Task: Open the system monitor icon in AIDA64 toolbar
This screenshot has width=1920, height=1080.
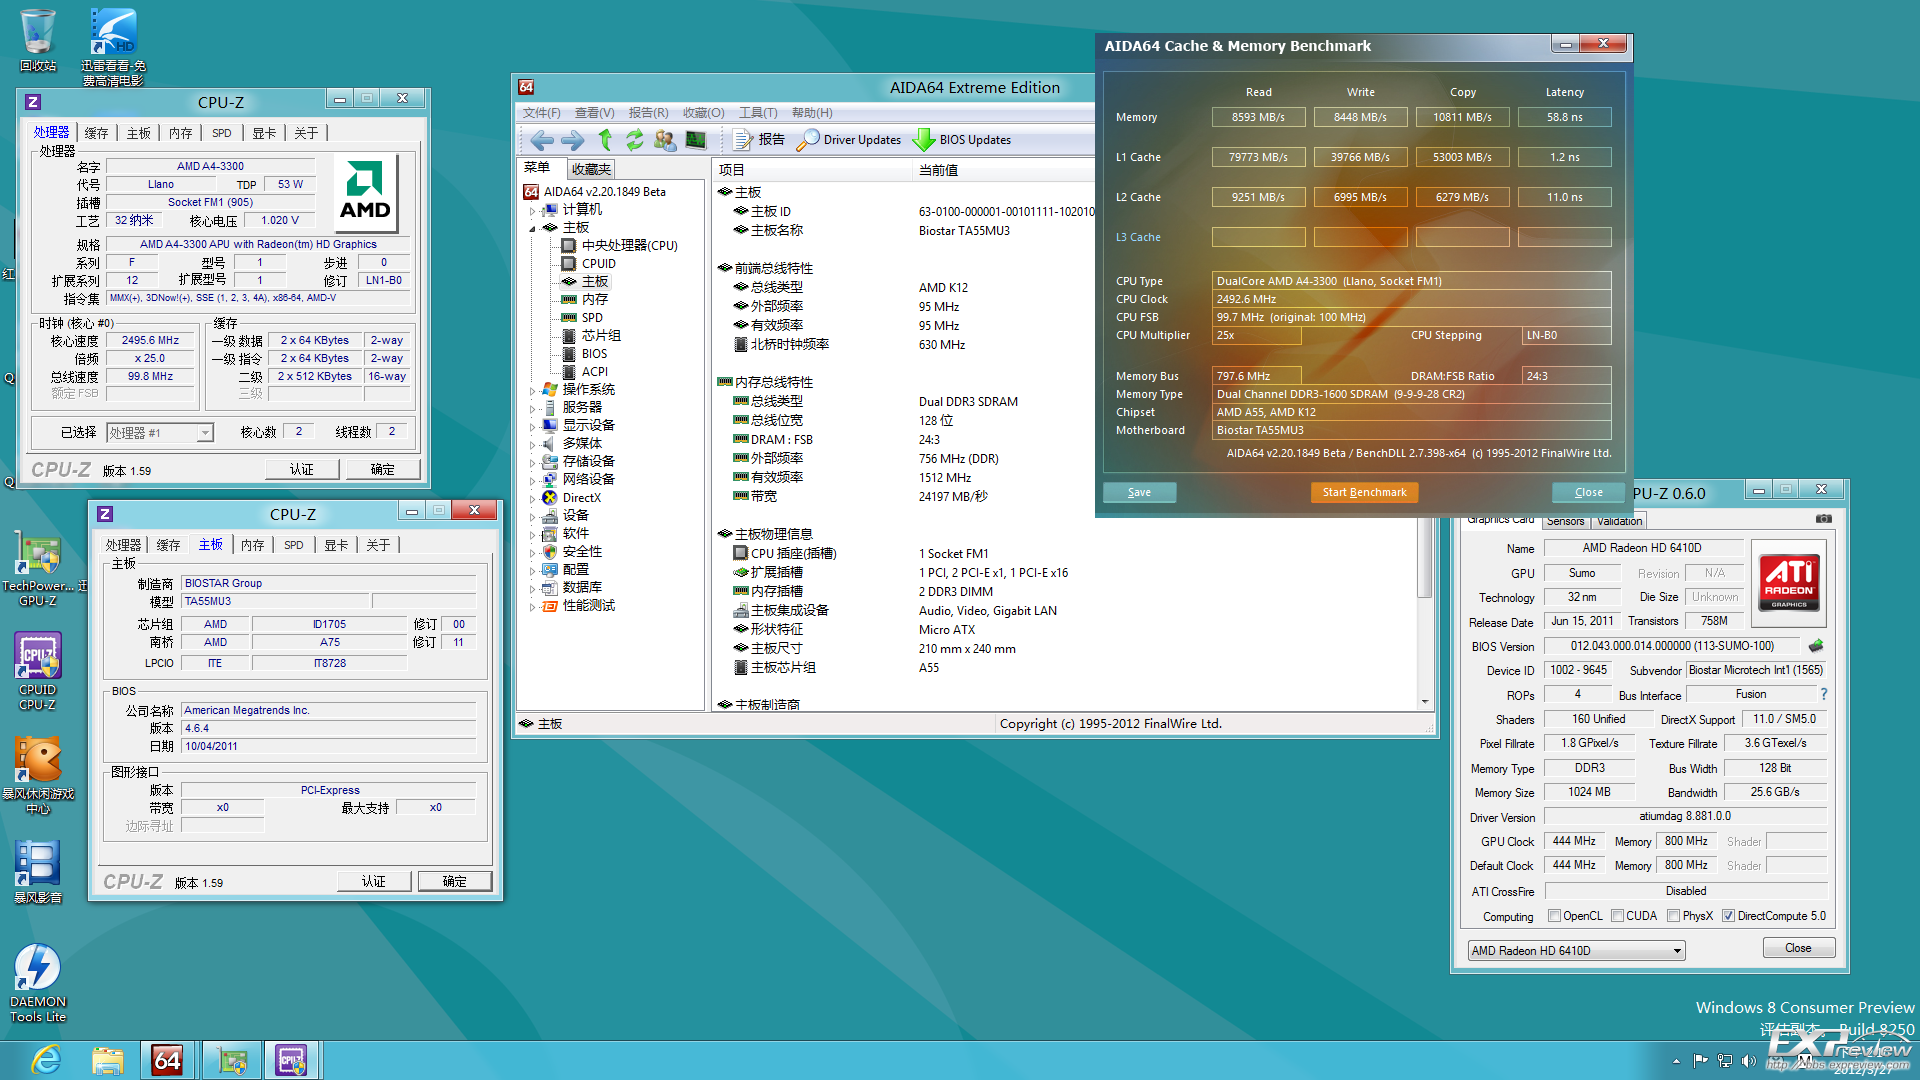Action: tap(696, 140)
